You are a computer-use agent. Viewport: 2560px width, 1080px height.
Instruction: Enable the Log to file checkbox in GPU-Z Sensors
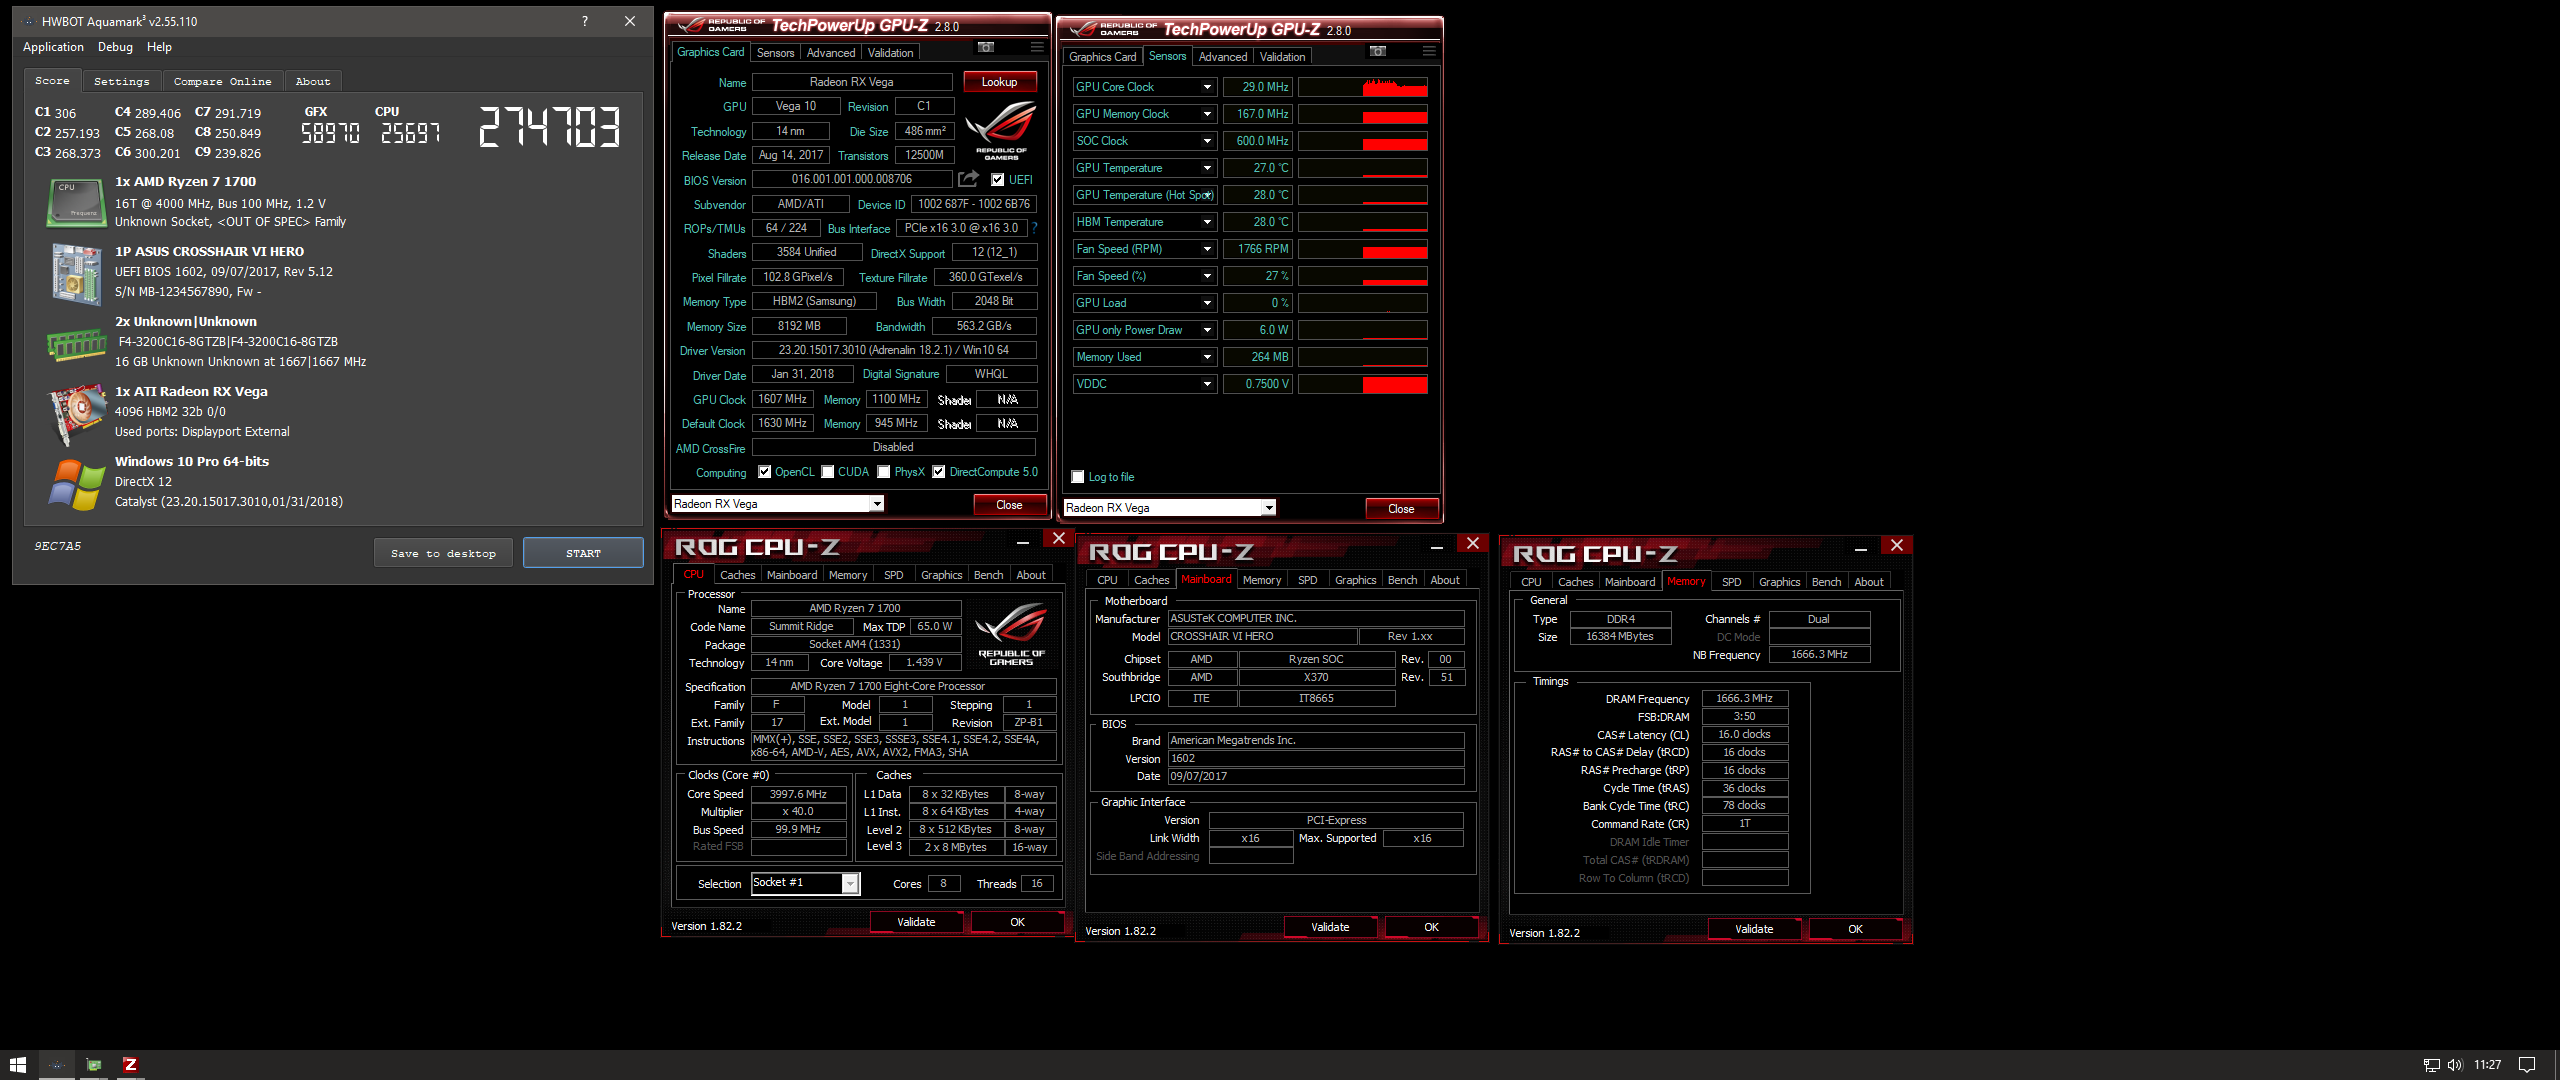coord(1078,477)
